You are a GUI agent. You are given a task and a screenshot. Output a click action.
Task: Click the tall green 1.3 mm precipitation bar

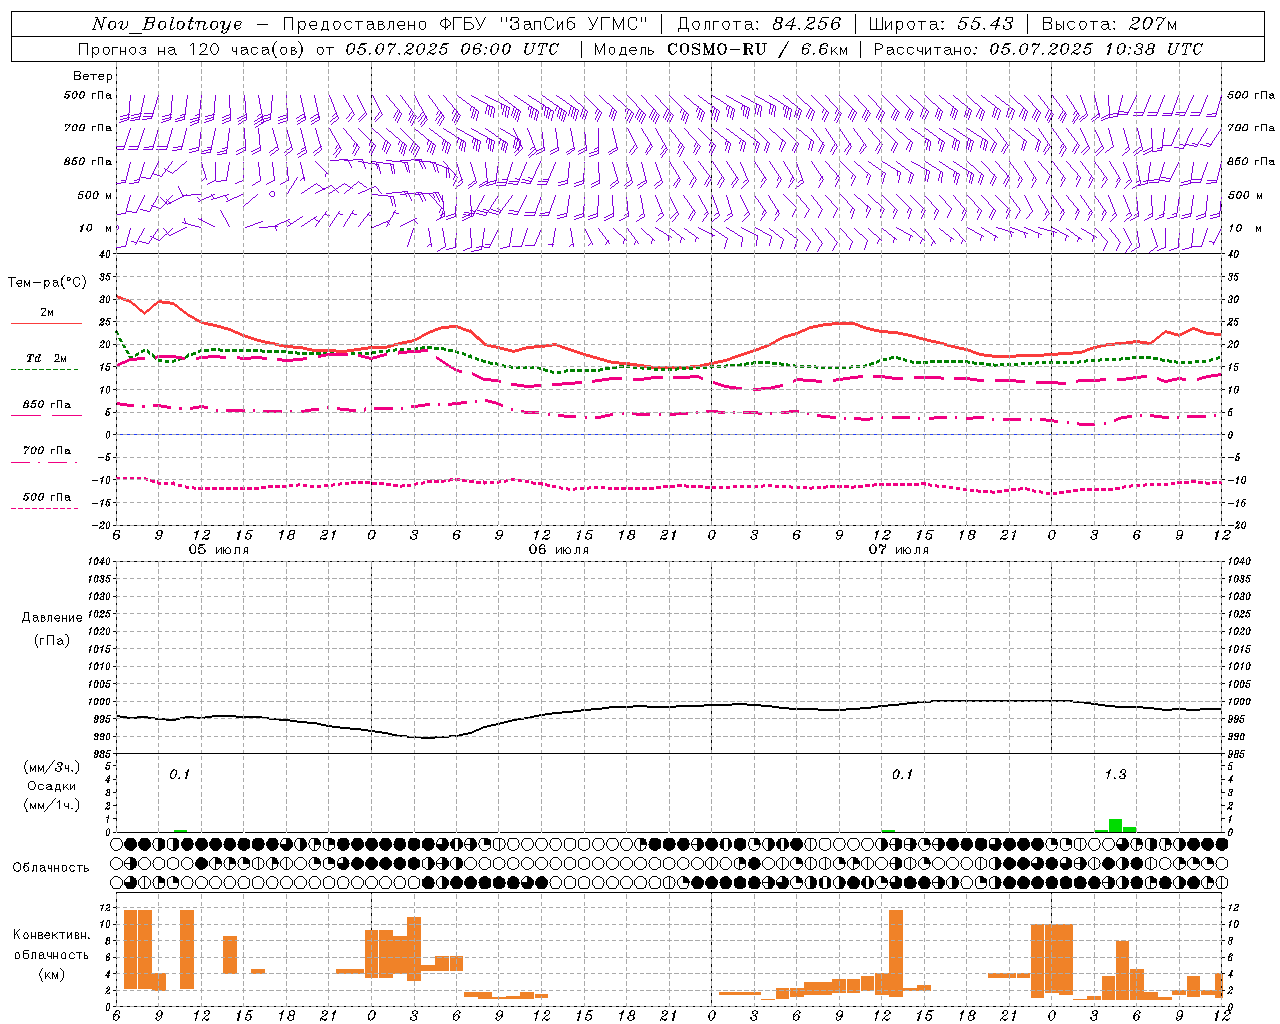click(x=1115, y=825)
